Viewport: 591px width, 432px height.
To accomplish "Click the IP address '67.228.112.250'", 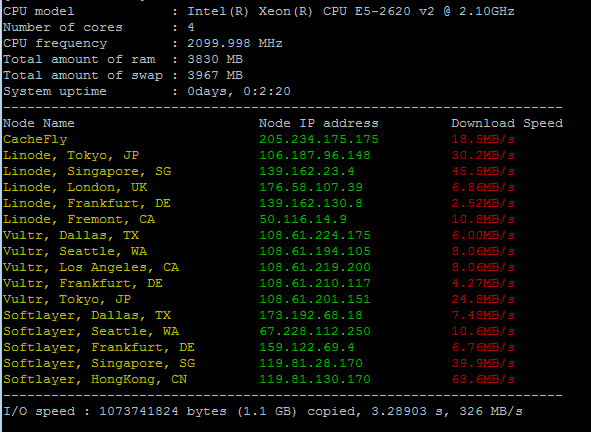I will 315,332.
